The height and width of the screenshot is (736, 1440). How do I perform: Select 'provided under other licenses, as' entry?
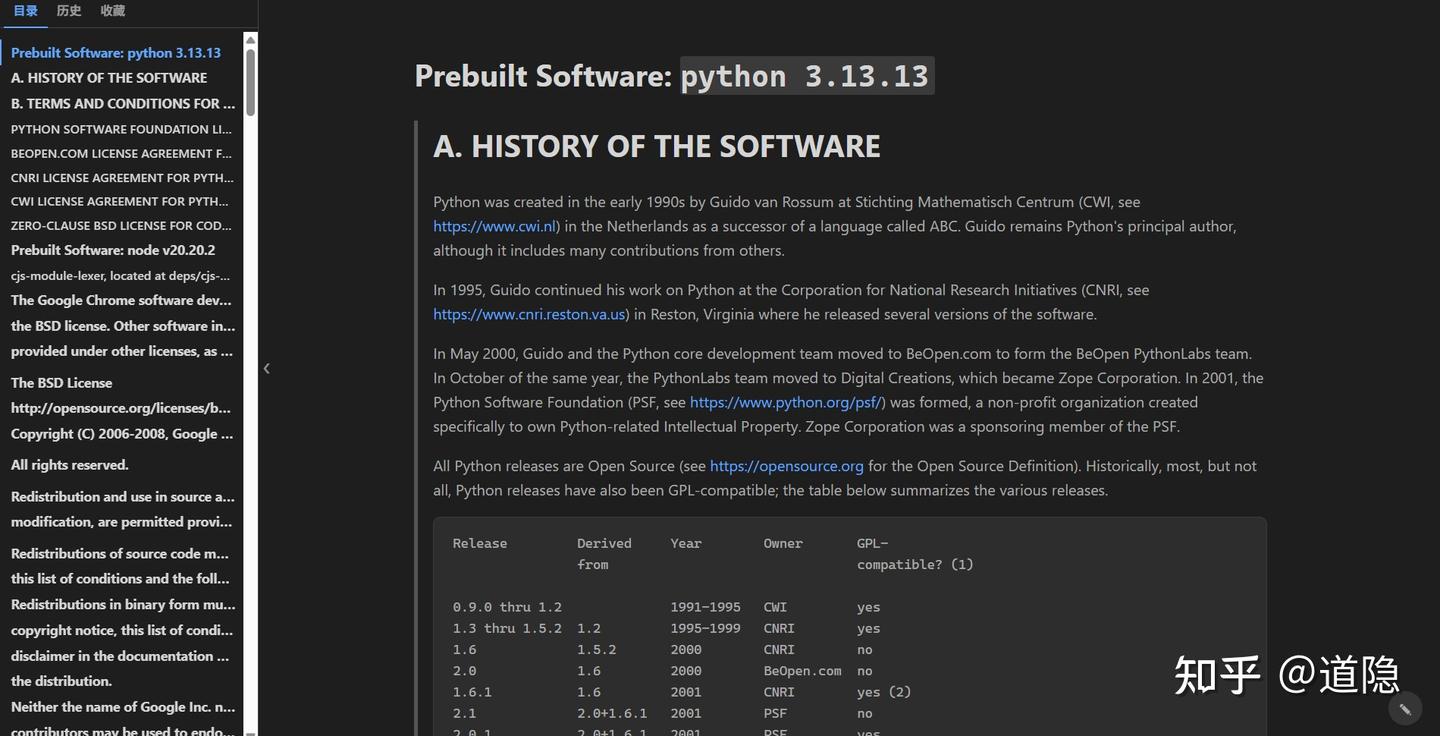coord(122,351)
